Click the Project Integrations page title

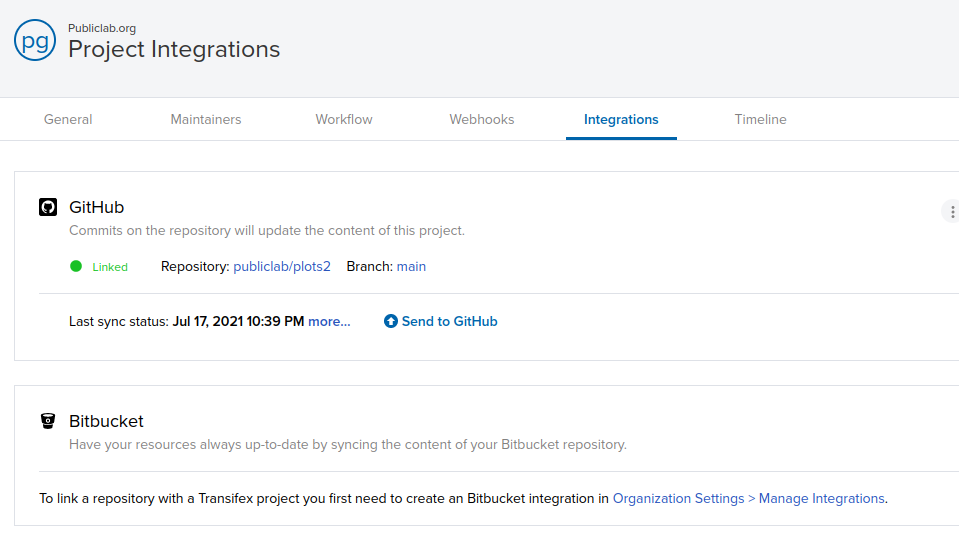(x=174, y=50)
